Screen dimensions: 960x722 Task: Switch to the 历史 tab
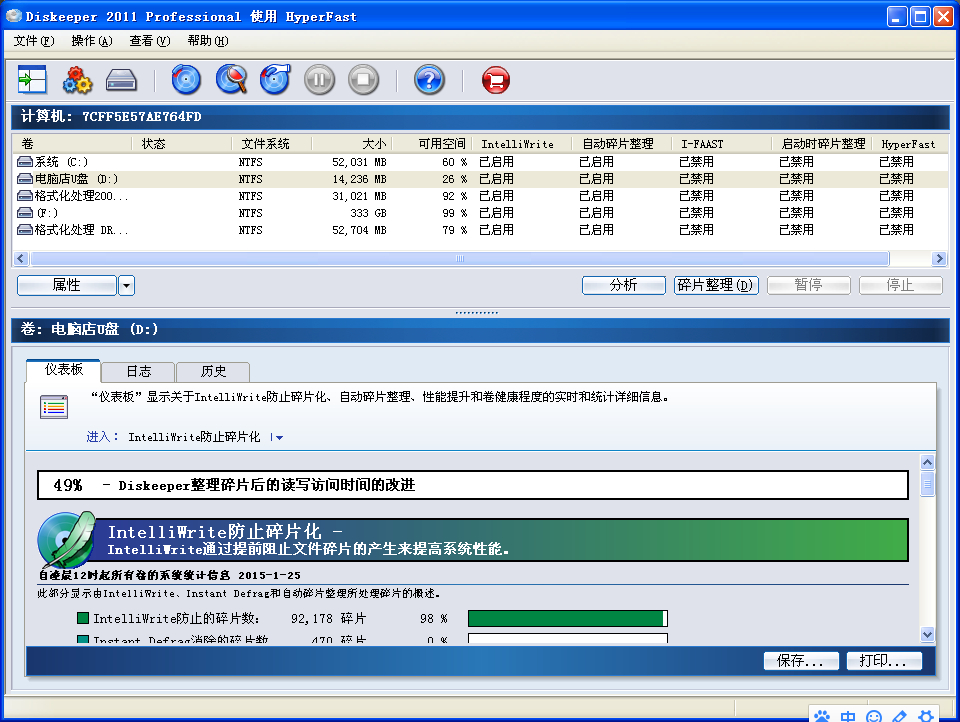[x=213, y=372]
